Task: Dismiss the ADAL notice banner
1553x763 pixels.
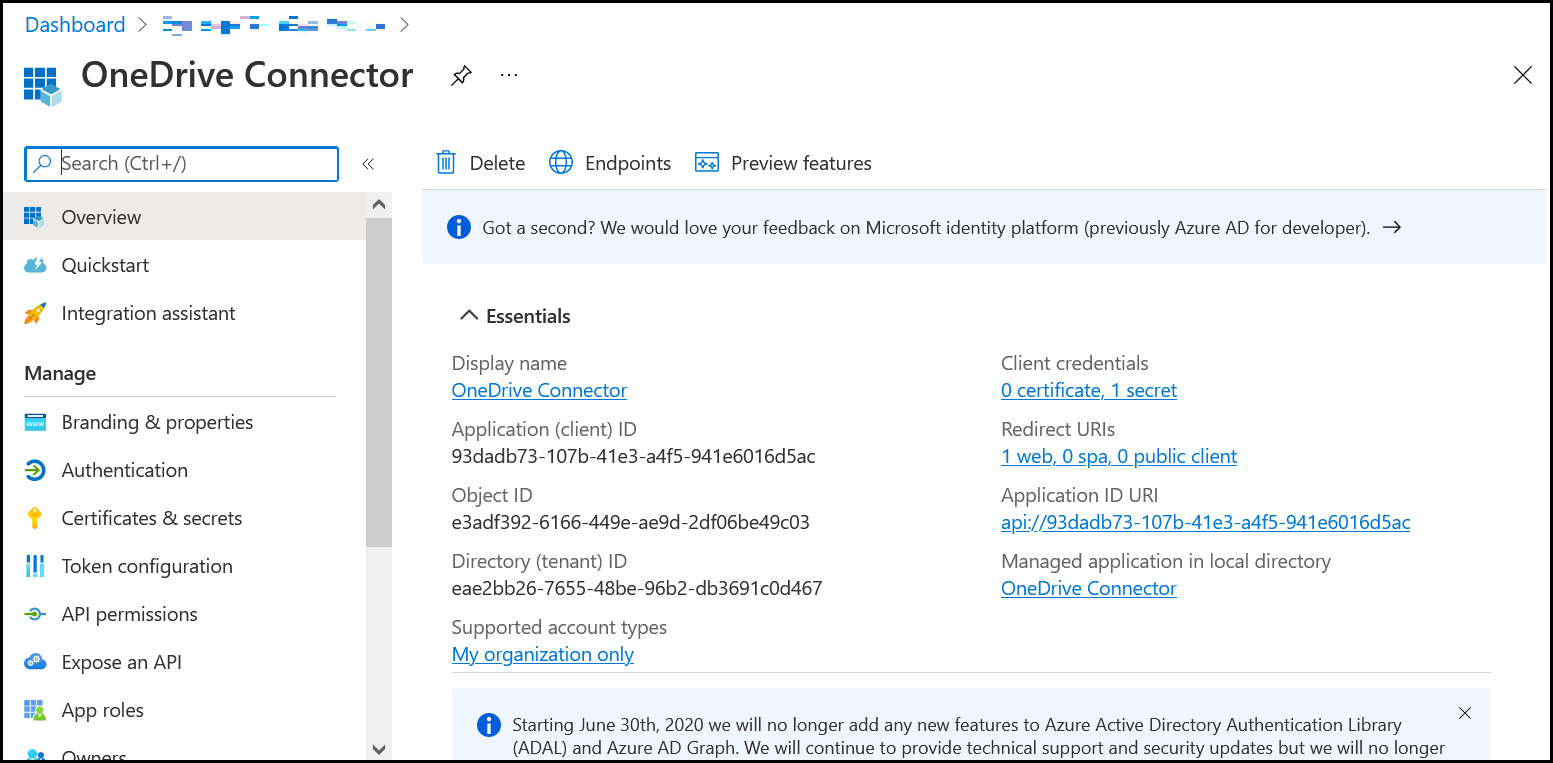Action: click(1465, 713)
